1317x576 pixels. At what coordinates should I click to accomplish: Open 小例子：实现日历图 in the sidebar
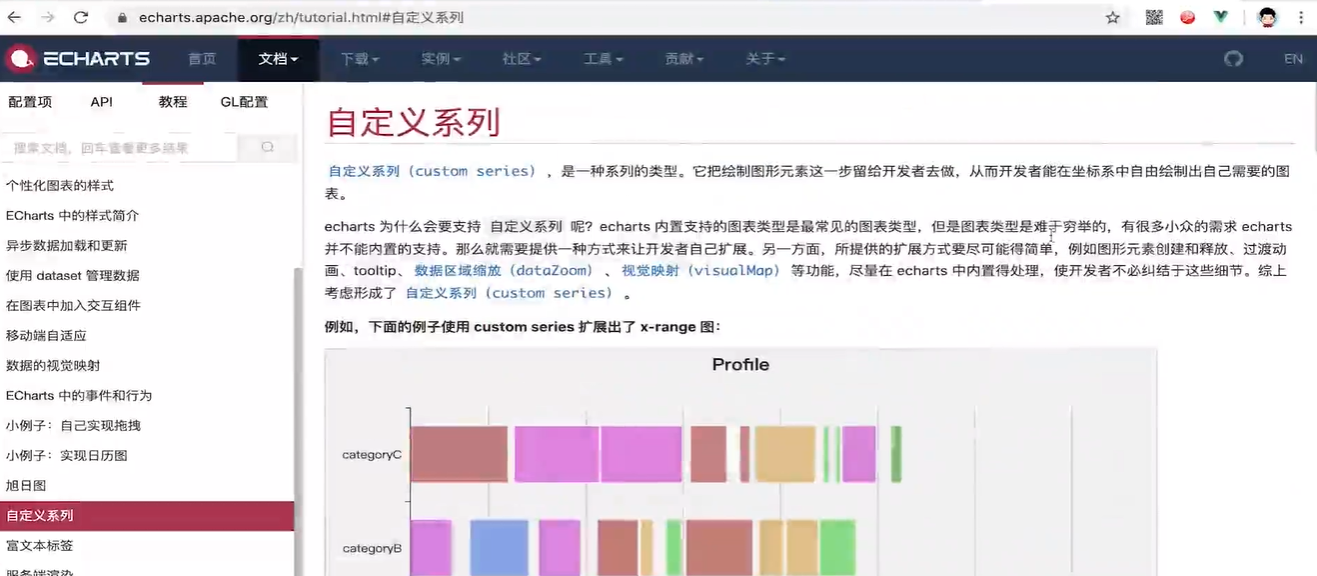click(x=66, y=456)
